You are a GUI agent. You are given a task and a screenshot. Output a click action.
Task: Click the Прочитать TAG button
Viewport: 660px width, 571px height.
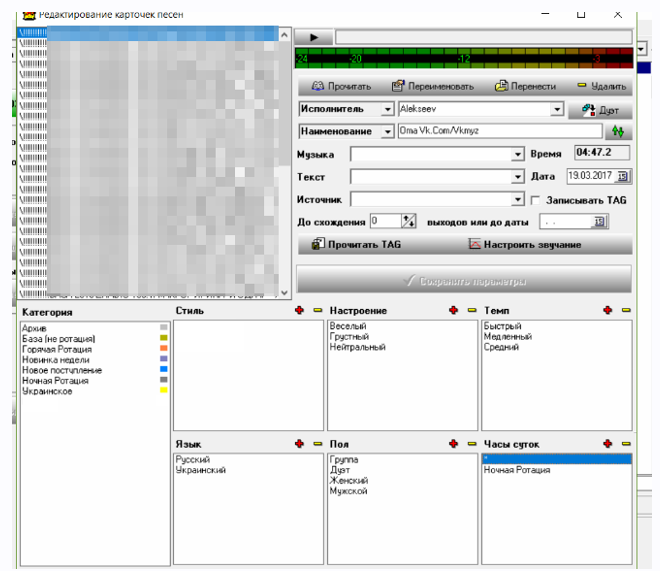pos(356,244)
